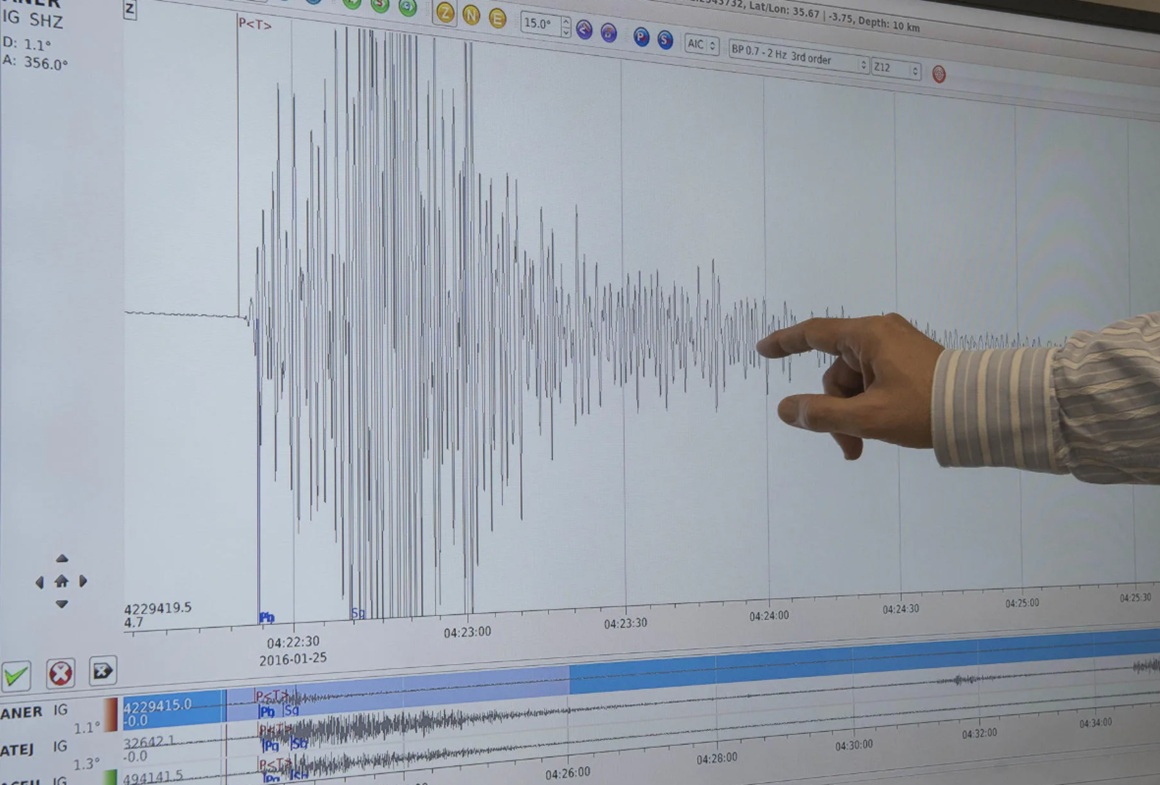The width and height of the screenshot is (1160, 785).
Task: Click the red X cancel pick button
Action: (x=60, y=673)
